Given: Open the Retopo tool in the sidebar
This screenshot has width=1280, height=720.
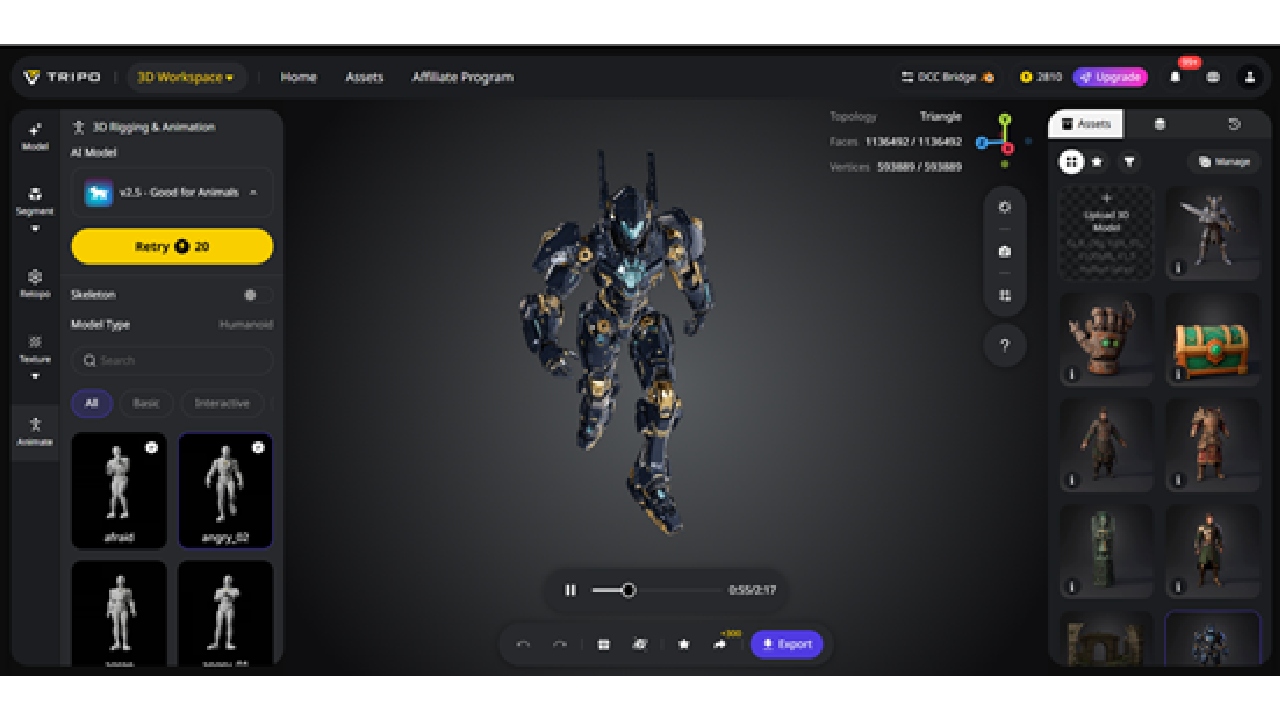Looking at the screenshot, I should pyautogui.click(x=35, y=282).
